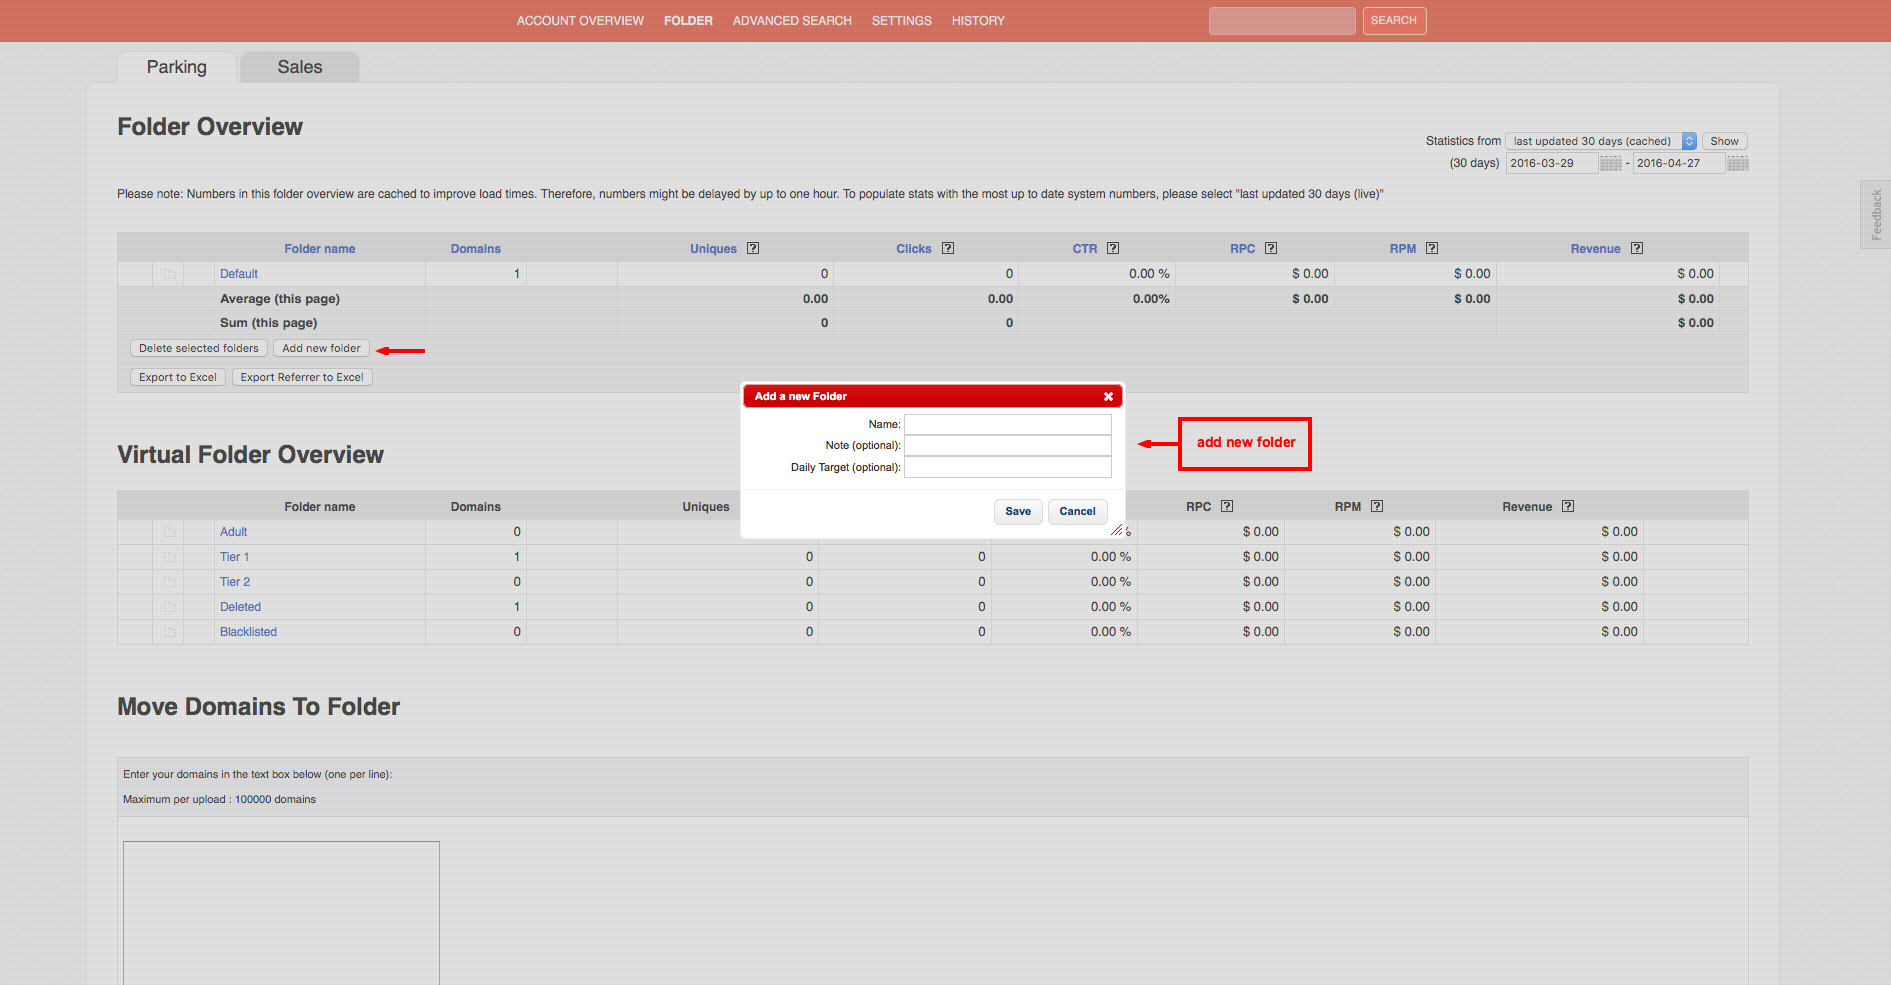The width and height of the screenshot is (1891, 985).
Task: Click the folder icon beside Tier 1
Action: [170, 557]
